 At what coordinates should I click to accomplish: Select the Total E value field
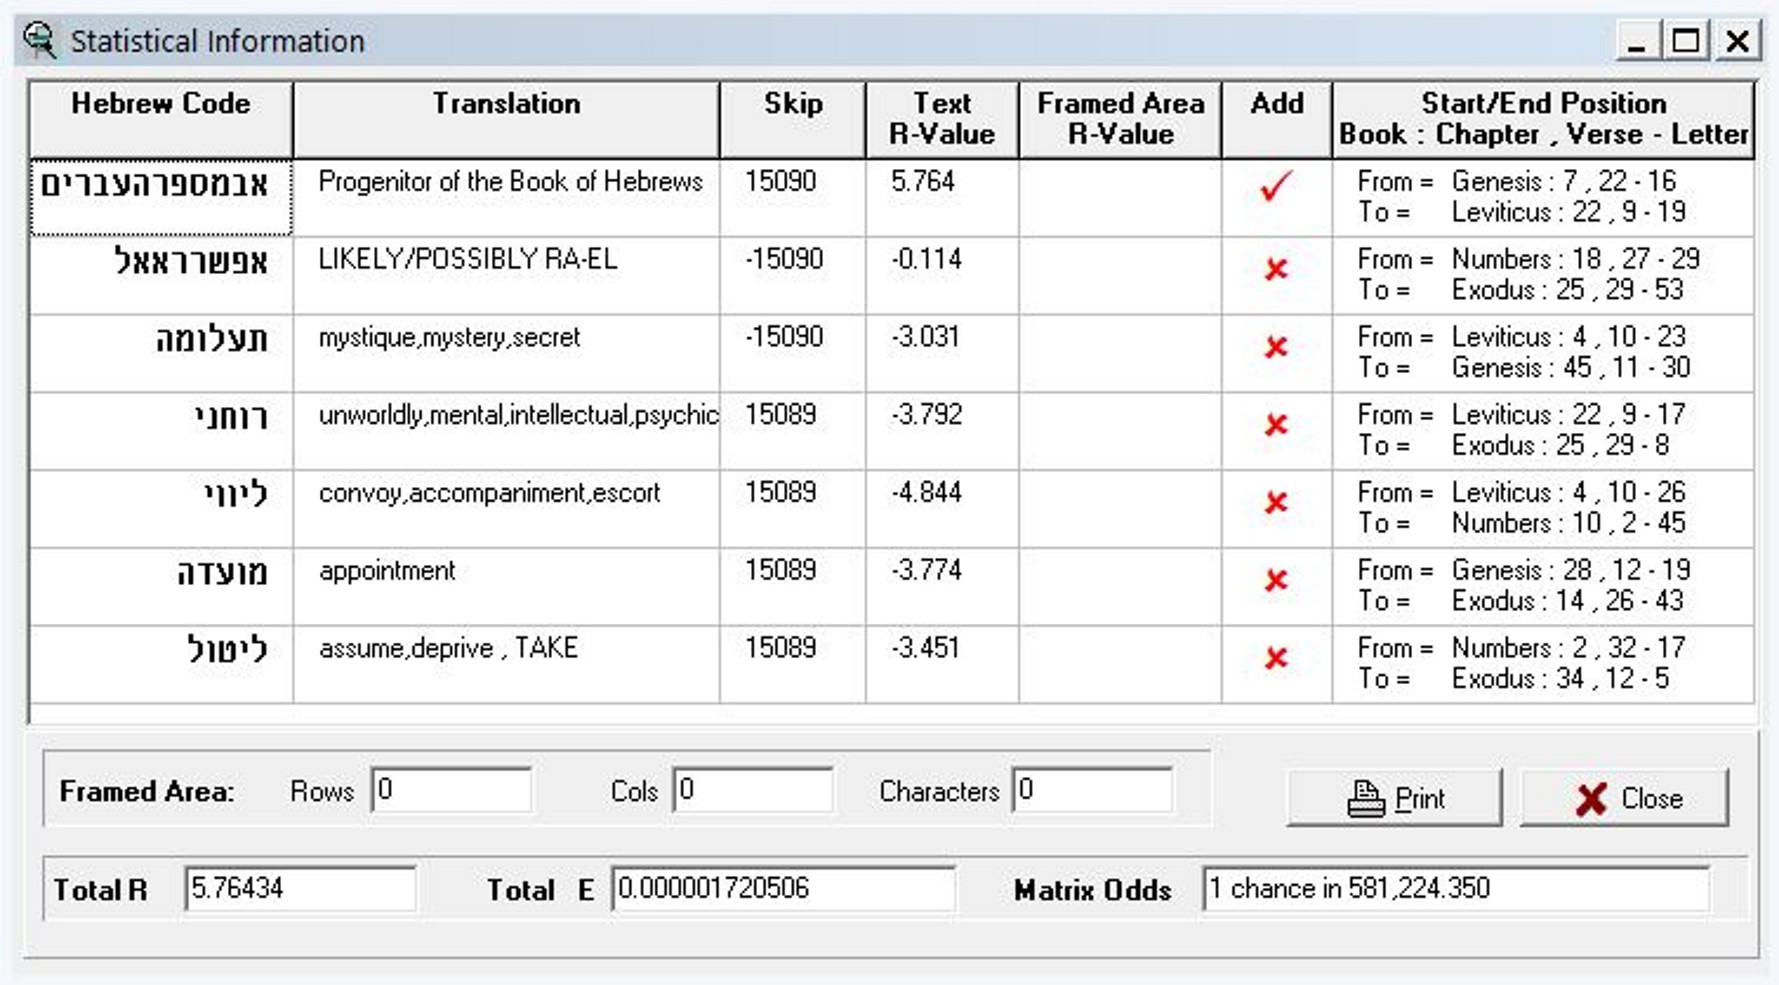[783, 888]
